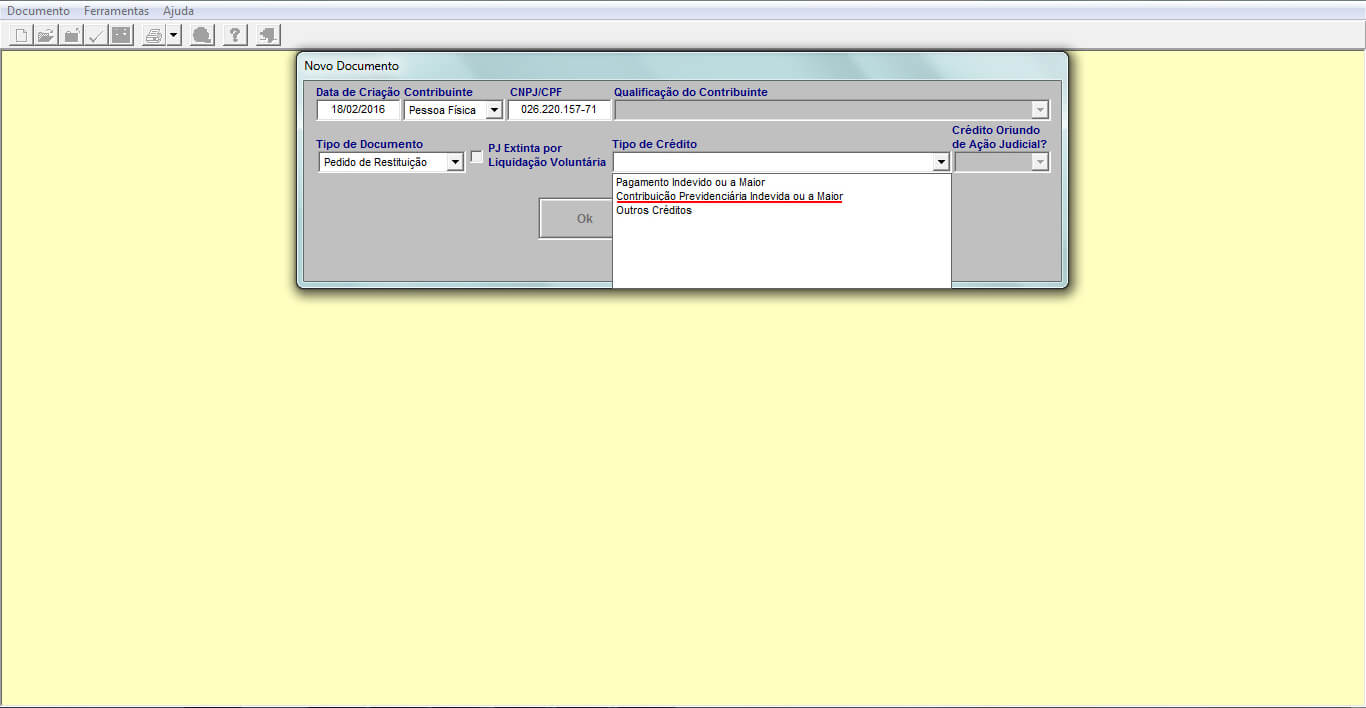Click the printer toolbar icon
This screenshot has width=1366, height=708.
point(153,35)
